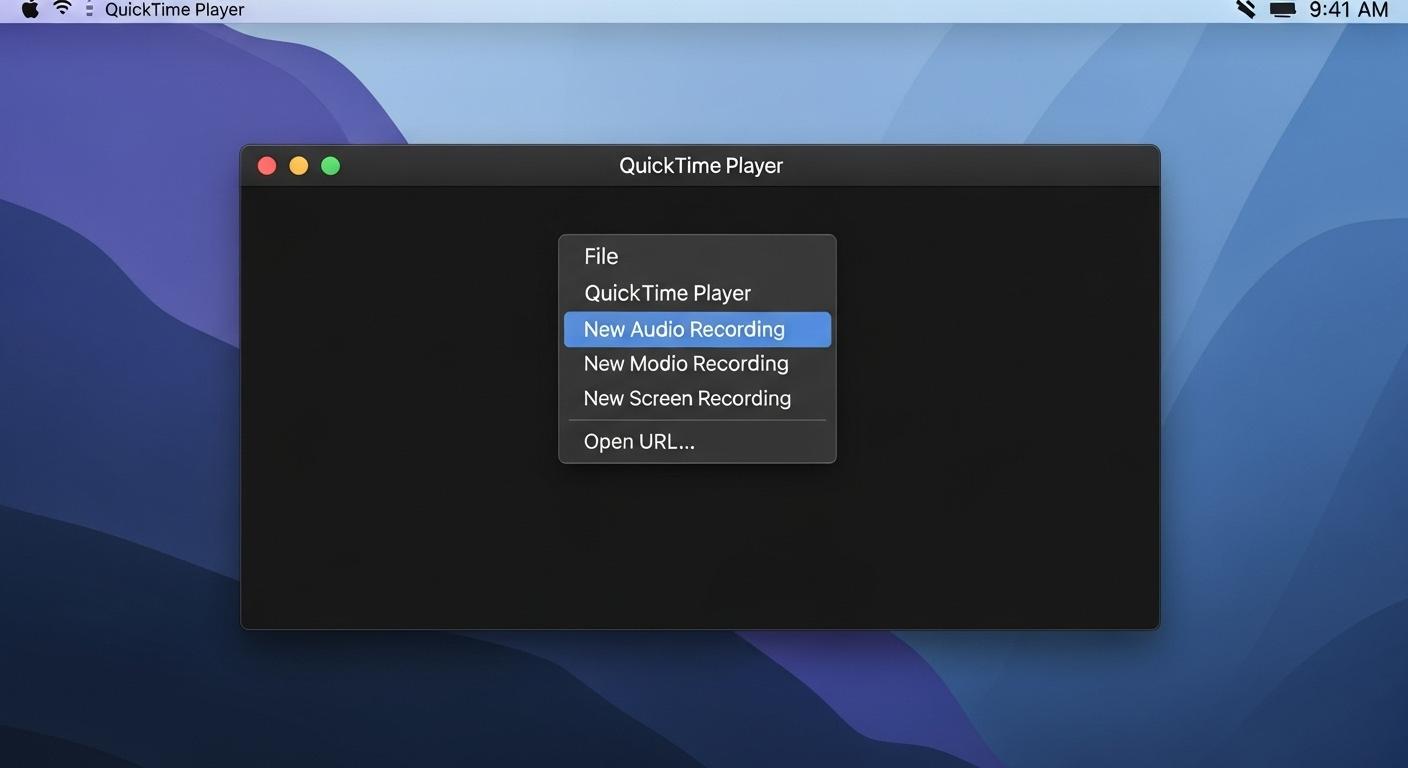1408x768 pixels.
Task: Click the slashed icon left of battery
Action: pyautogui.click(x=1246, y=10)
